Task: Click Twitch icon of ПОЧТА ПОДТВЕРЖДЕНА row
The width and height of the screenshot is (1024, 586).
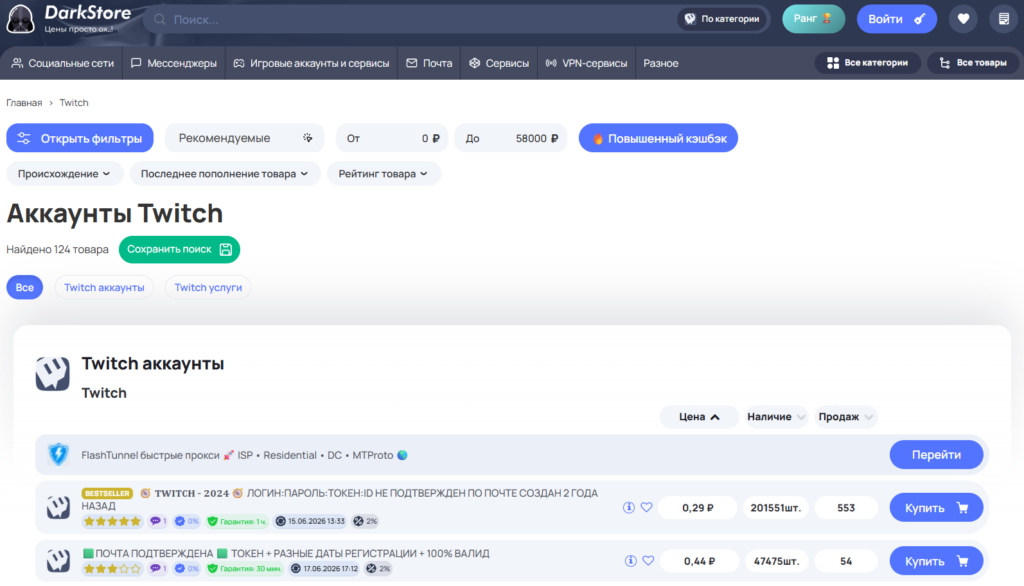Action: coord(58,560)
